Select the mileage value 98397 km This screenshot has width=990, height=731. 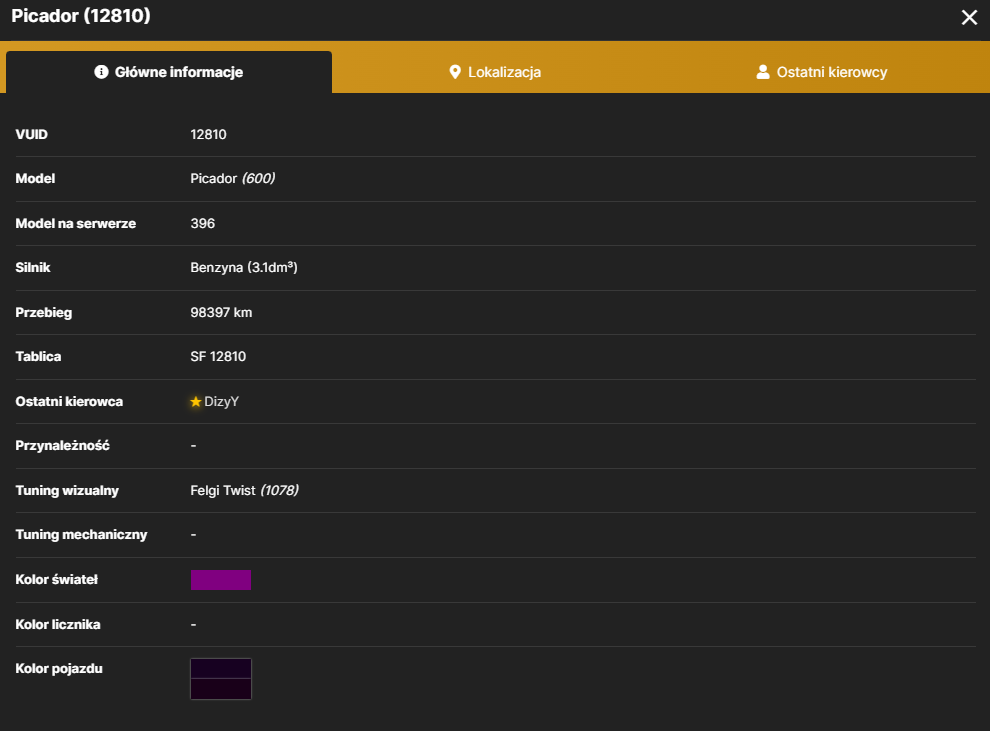[221, 312]
